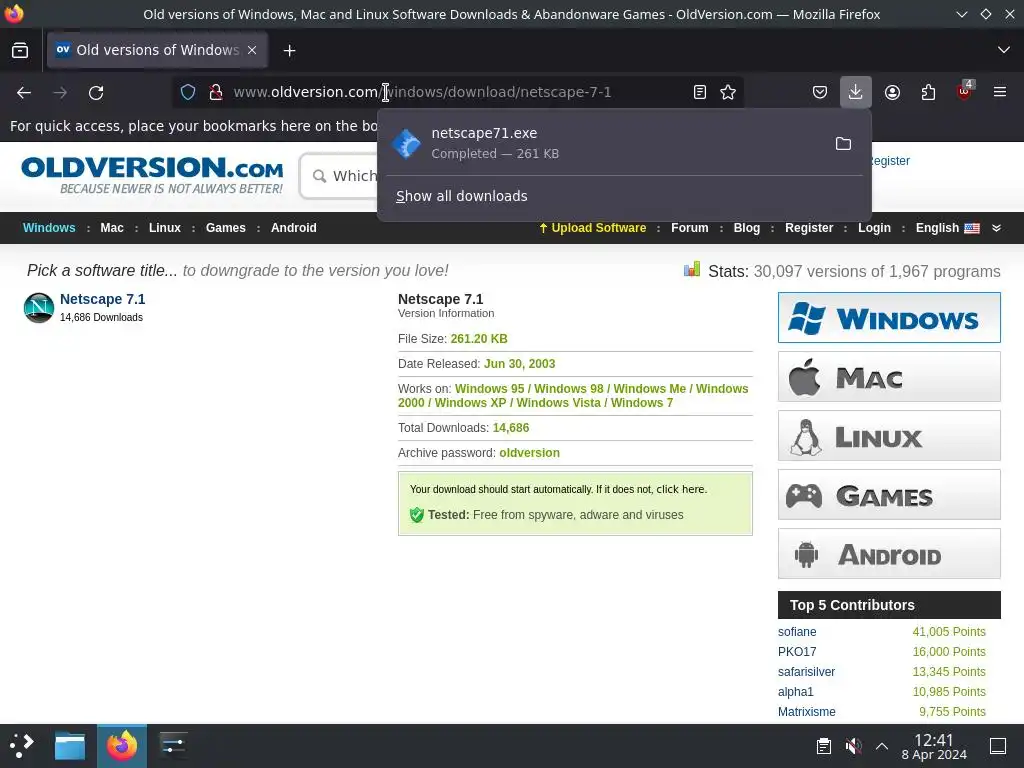The height and width of the screenshot is (768, 1024).
Task: Open the Mac nav menu item
Action: [x=112, y=228]
